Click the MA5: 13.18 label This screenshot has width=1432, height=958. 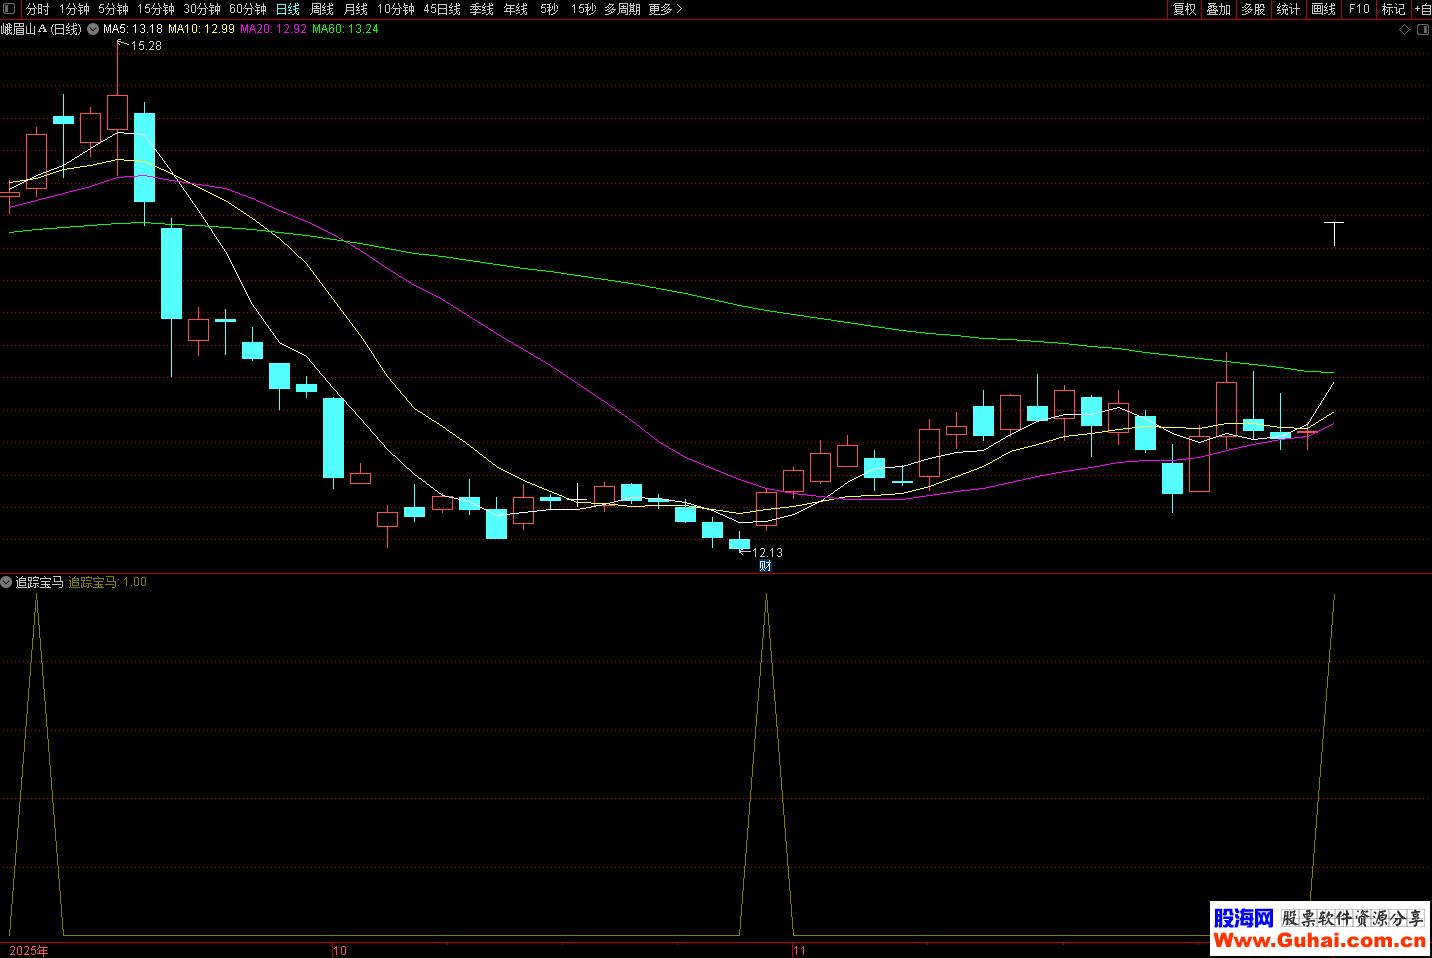click(133, 29)
